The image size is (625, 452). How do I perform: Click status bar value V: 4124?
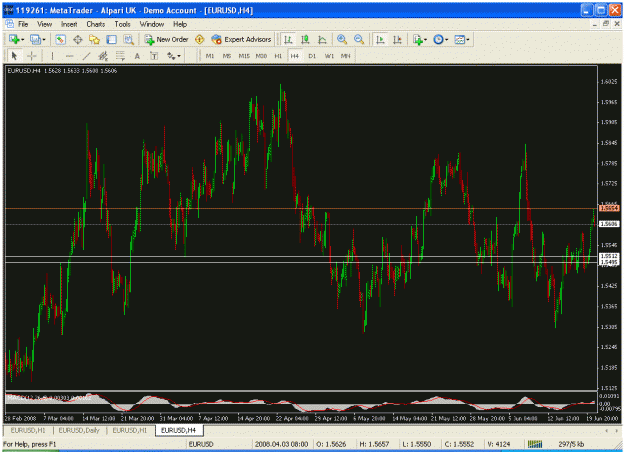[x=498, y=444]
